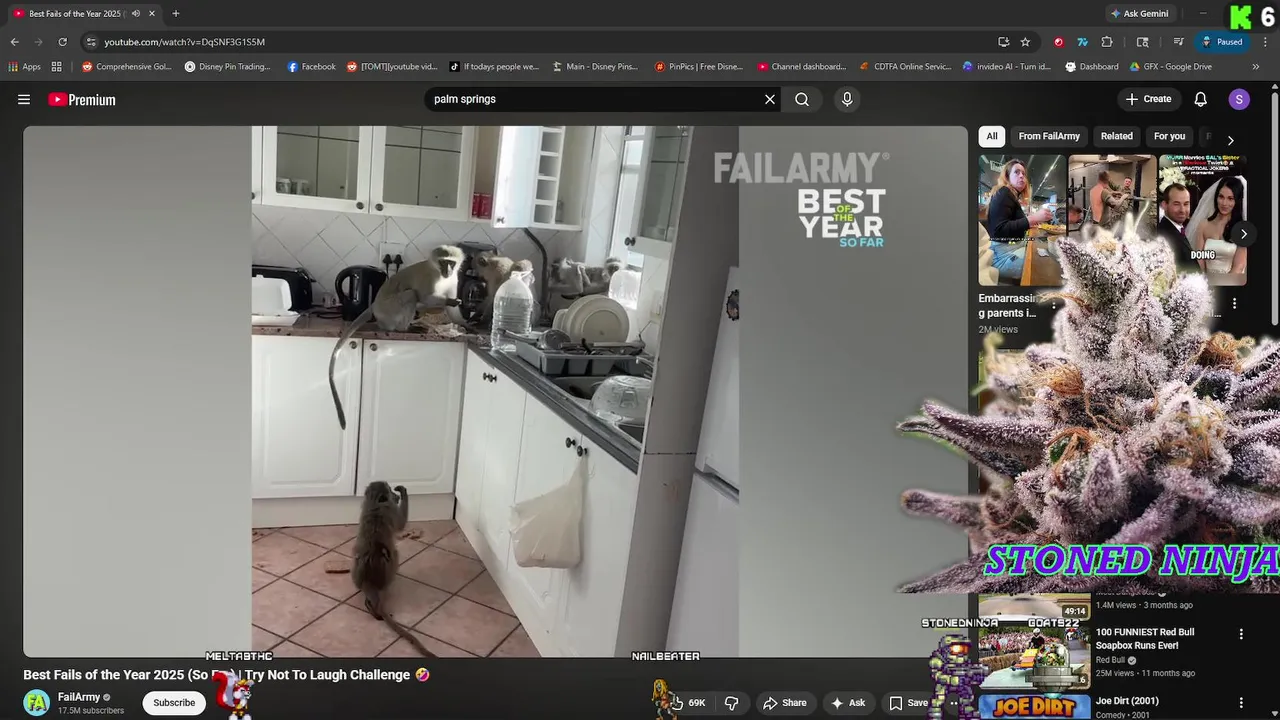
Task: Open the PinPics bookmark
Action: [x=699, y=67]
